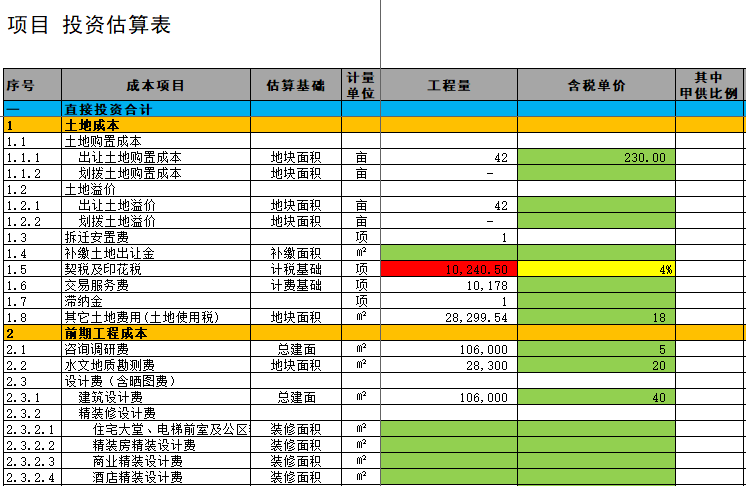Select the quantity value 28,299.54
This screenshot has height=486, width=746.
[448, 317]
